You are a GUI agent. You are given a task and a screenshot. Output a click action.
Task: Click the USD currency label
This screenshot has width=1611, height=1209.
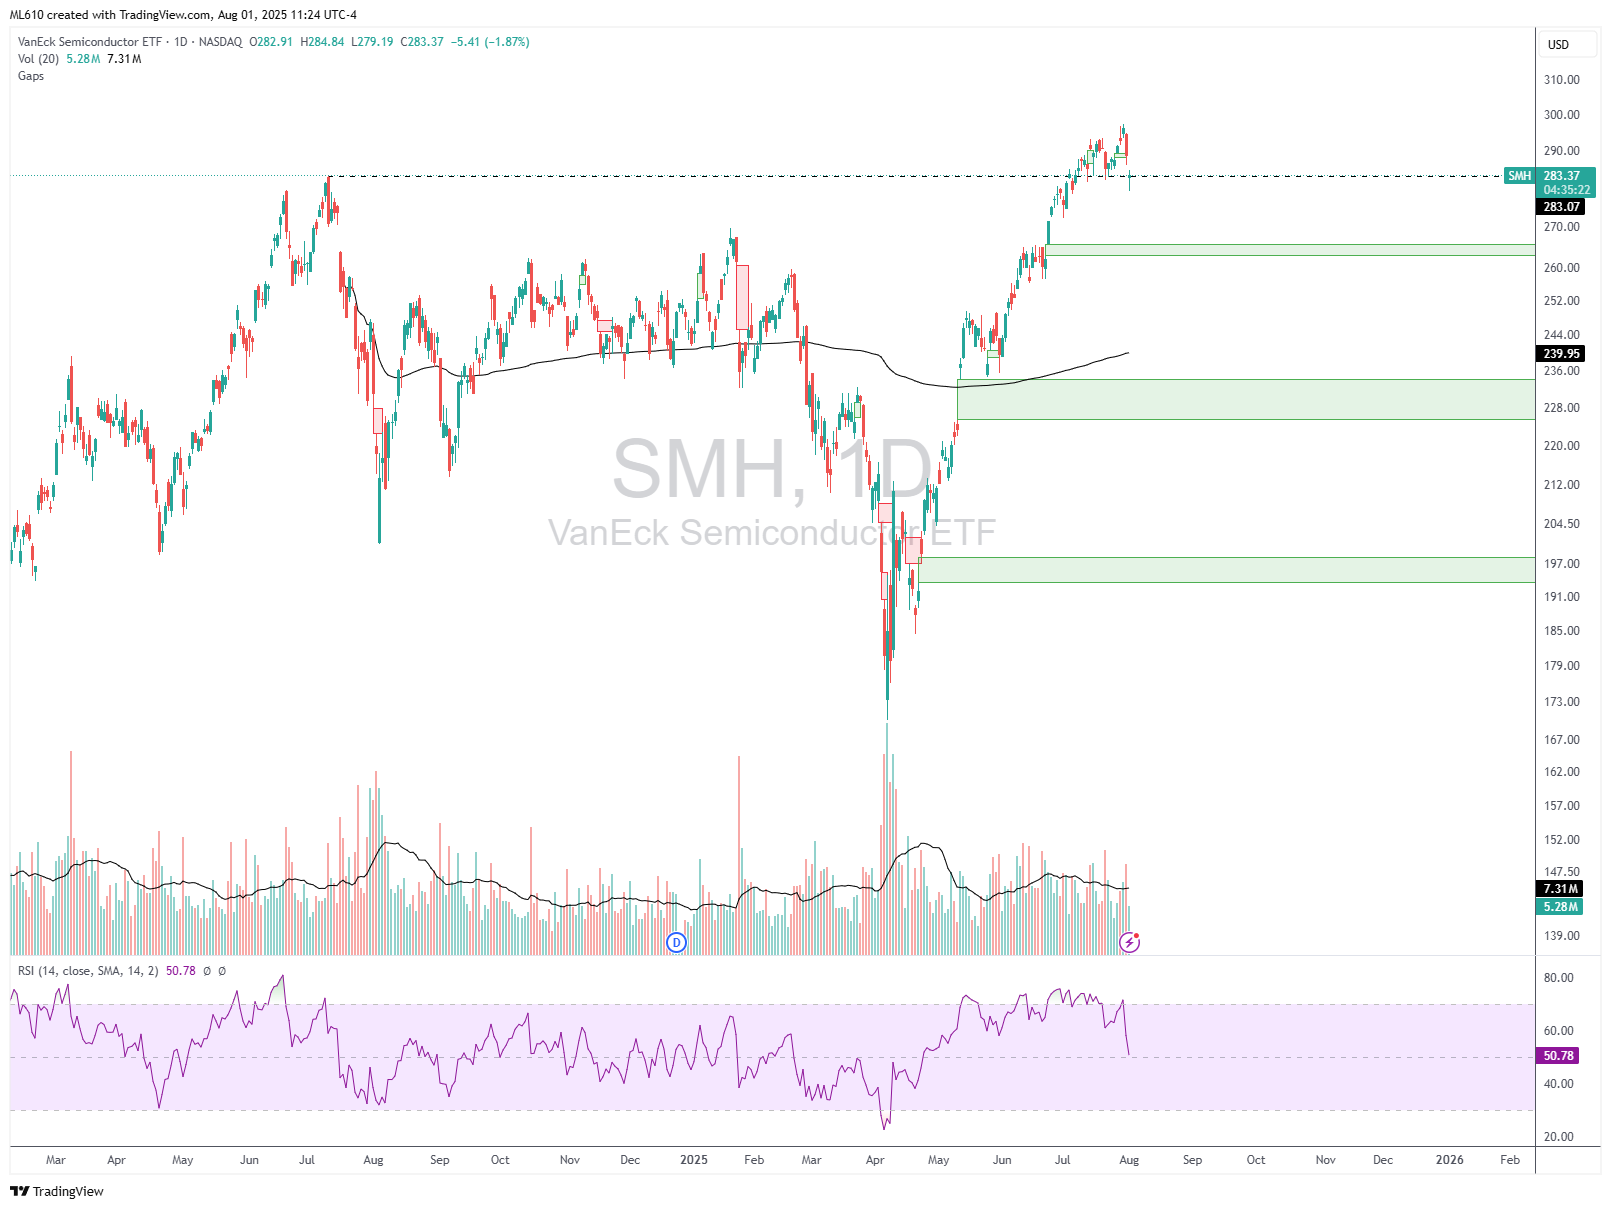click(1558, 44)
